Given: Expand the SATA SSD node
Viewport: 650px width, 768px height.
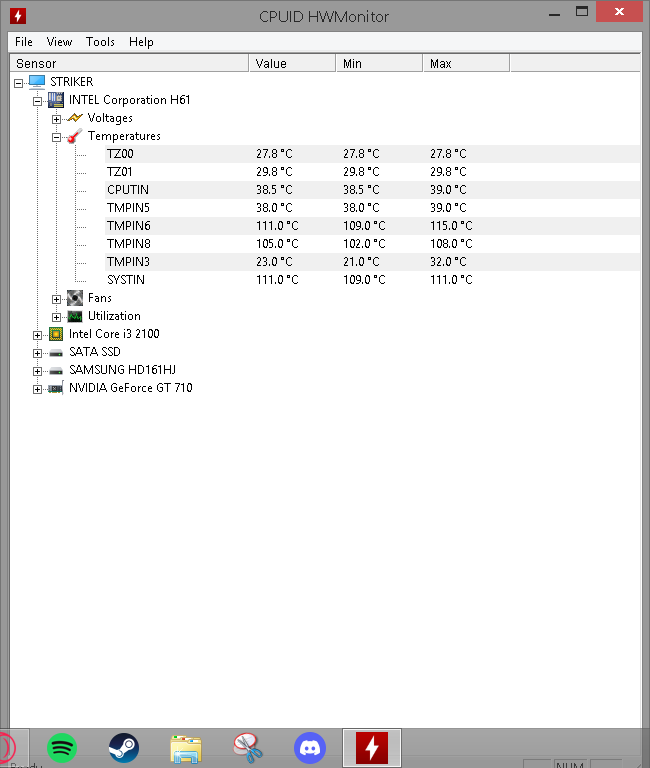Looking at the screenshot, I should tap(37, 353).
